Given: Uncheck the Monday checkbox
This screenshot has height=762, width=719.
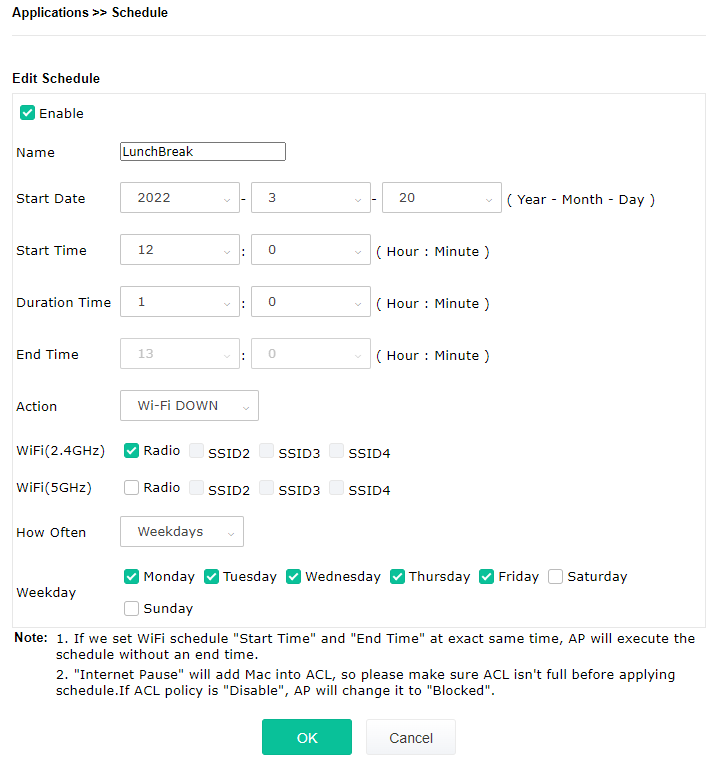Looking at the screenshot, I should 131,576.
